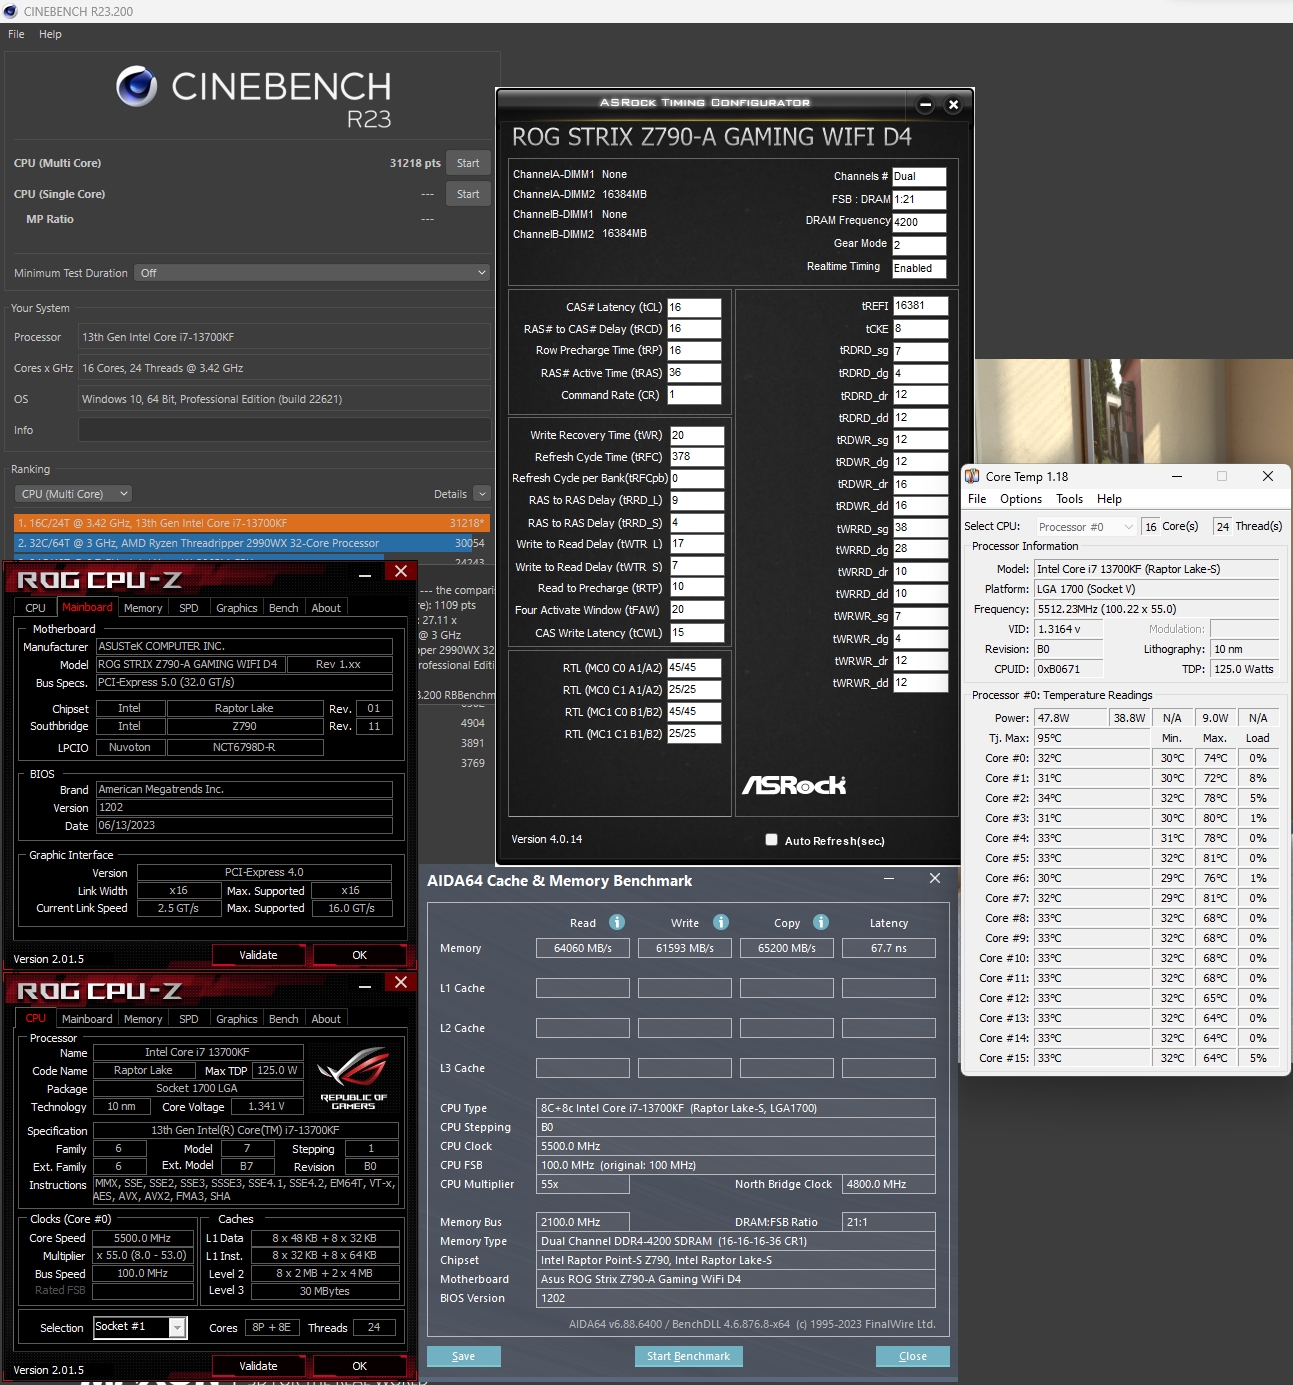Open the ranking CPU (Multi Core) dropdown
Screen dimensions: 1293x1385
(x=74, y=494)
